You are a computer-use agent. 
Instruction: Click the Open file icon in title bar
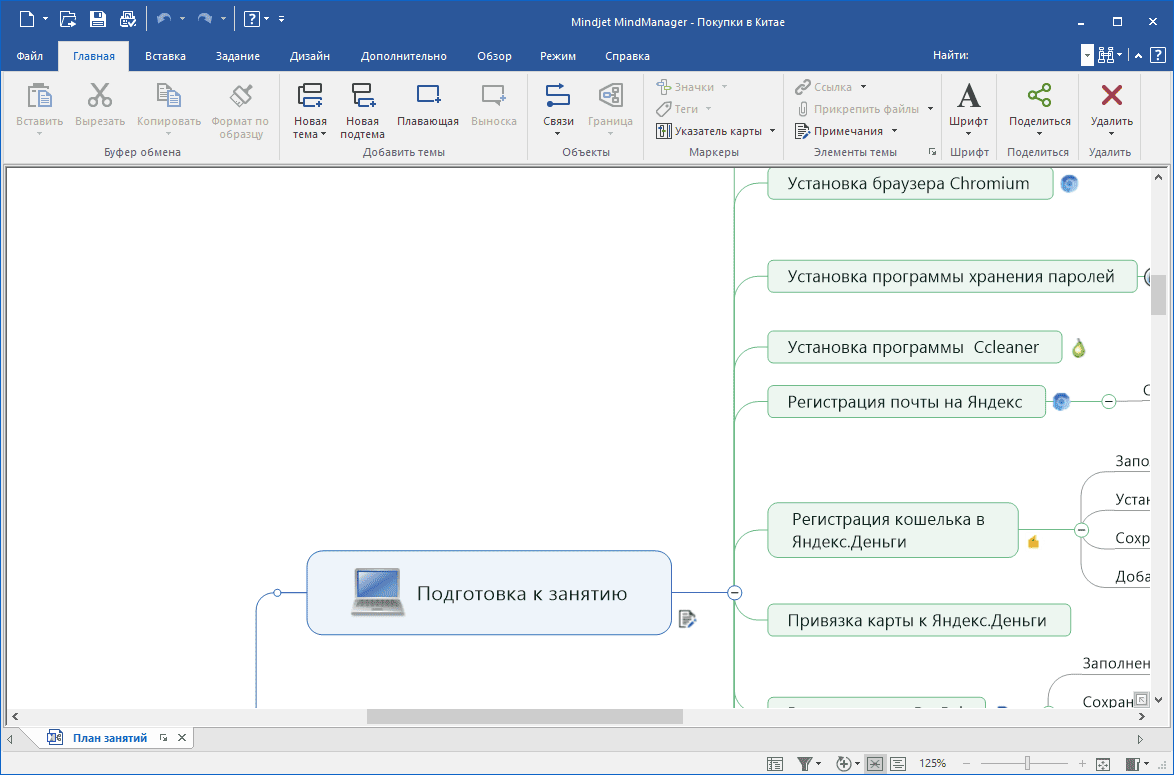click(67, 19)
